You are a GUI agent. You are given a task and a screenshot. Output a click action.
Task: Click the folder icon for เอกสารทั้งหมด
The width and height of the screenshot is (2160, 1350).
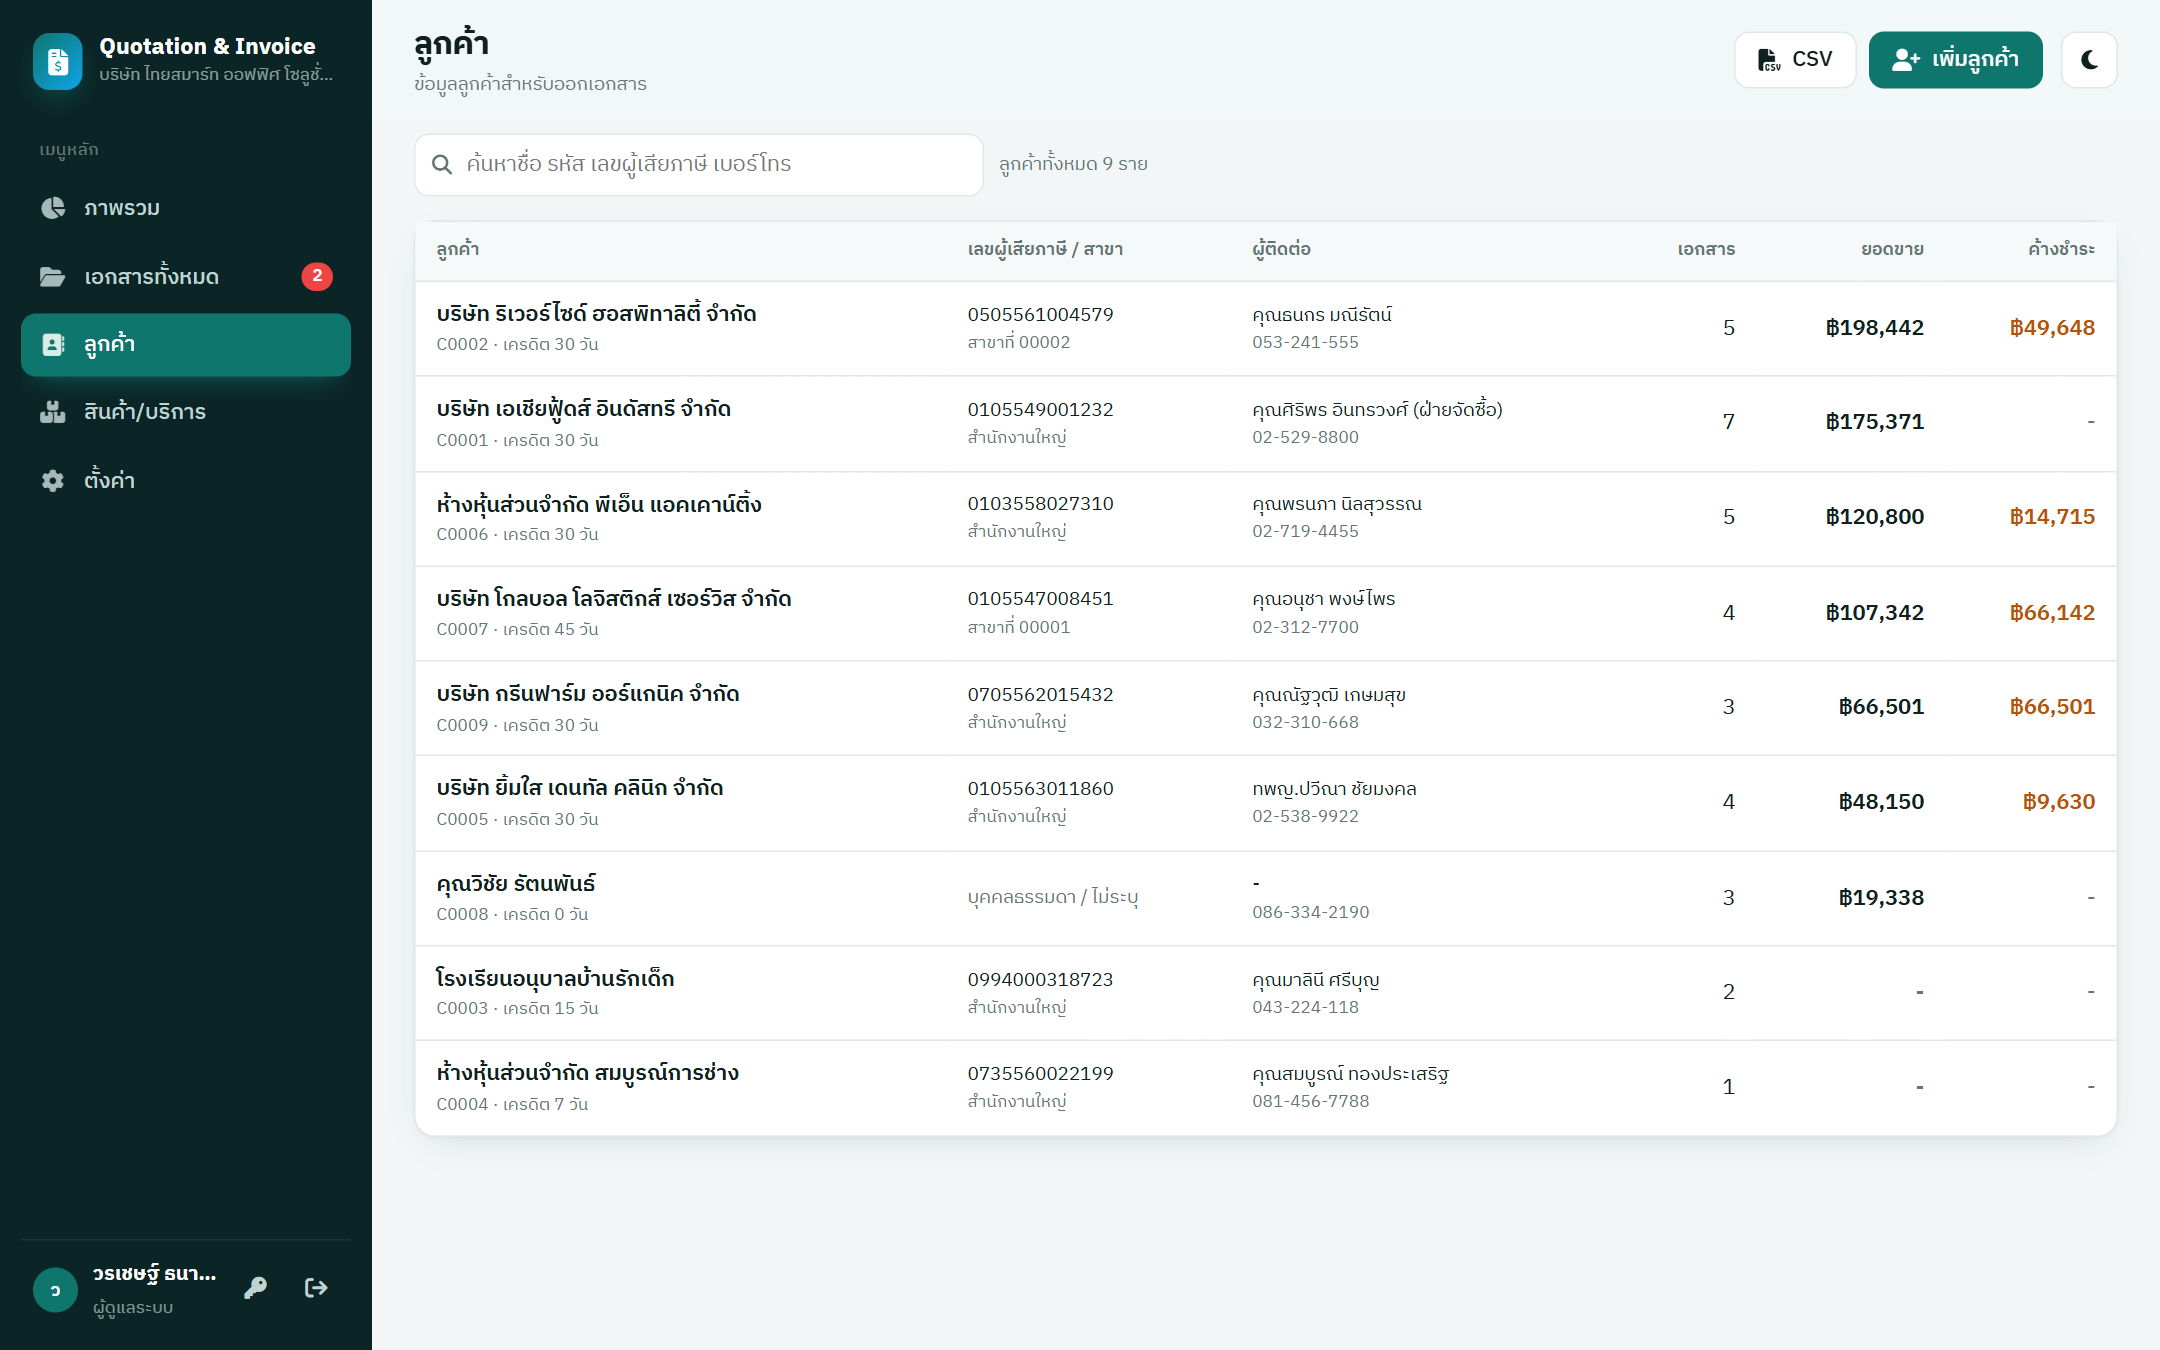pyautogui.click(x=53, y=277)
